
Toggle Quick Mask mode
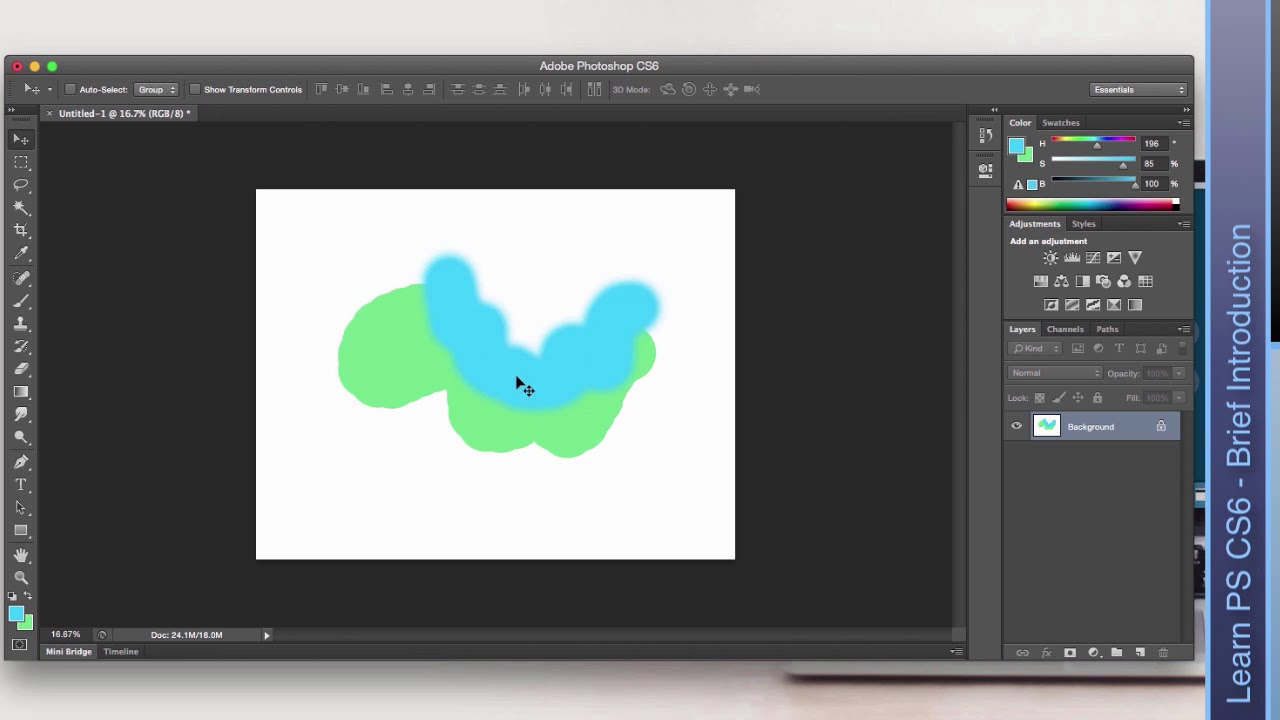coord(21,645)
